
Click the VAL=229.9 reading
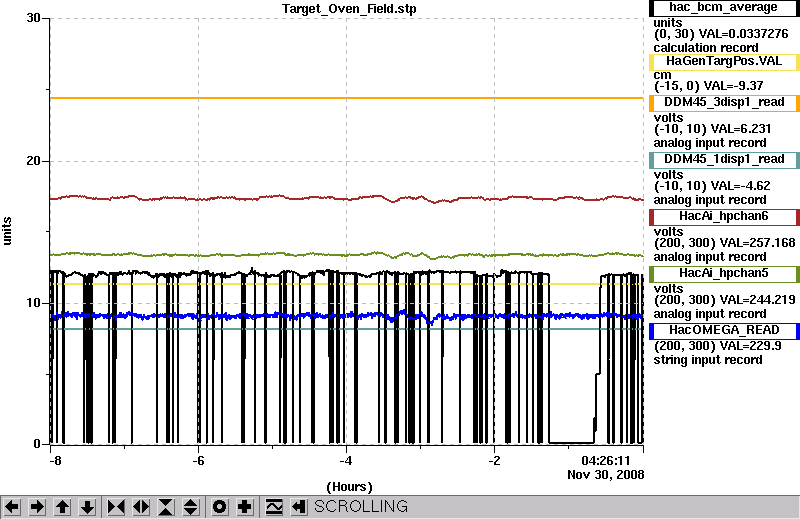click(745, 346)
